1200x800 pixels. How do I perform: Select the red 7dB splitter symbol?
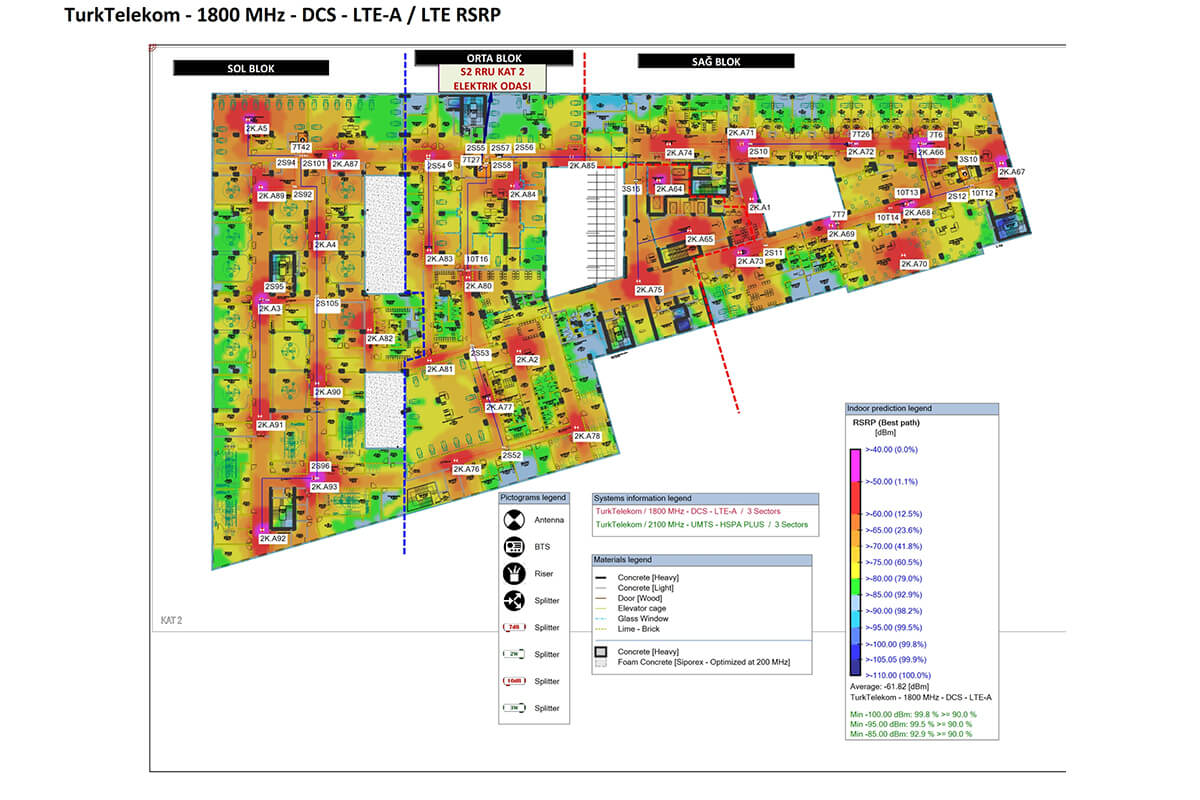point(515,628)
